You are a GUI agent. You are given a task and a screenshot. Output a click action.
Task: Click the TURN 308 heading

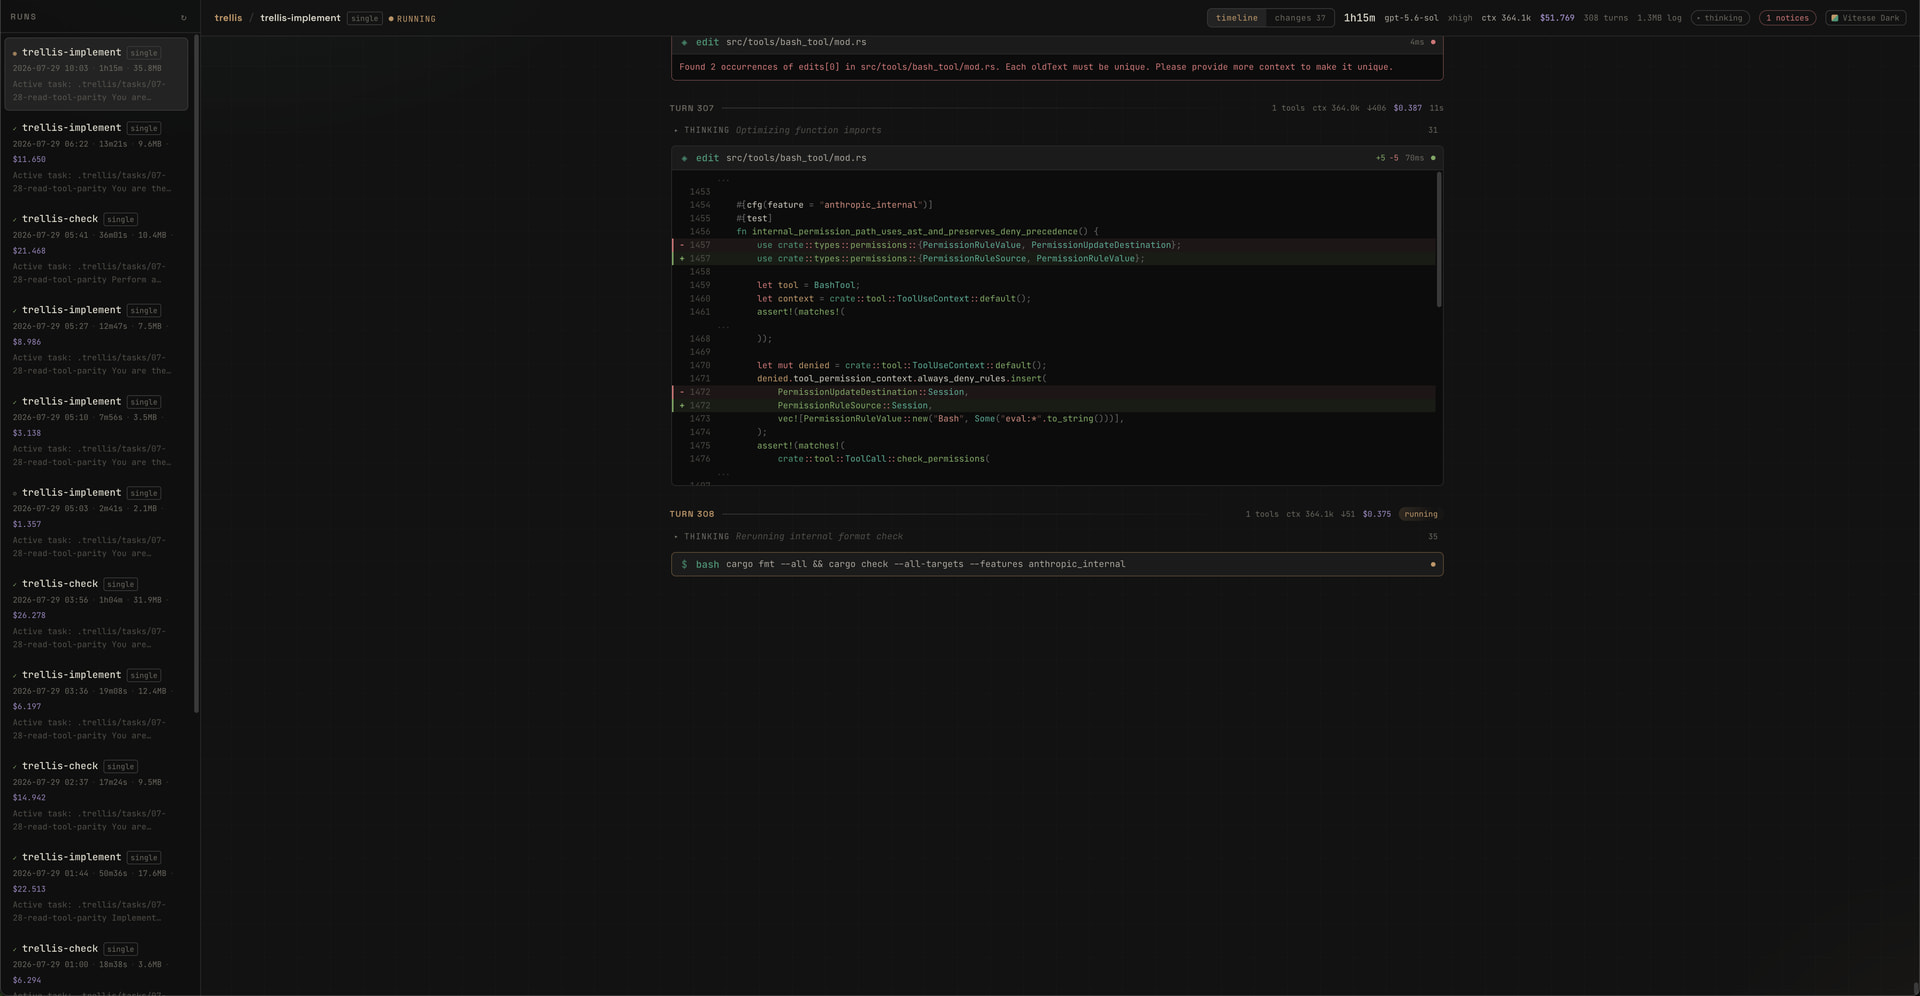[692, 514]
